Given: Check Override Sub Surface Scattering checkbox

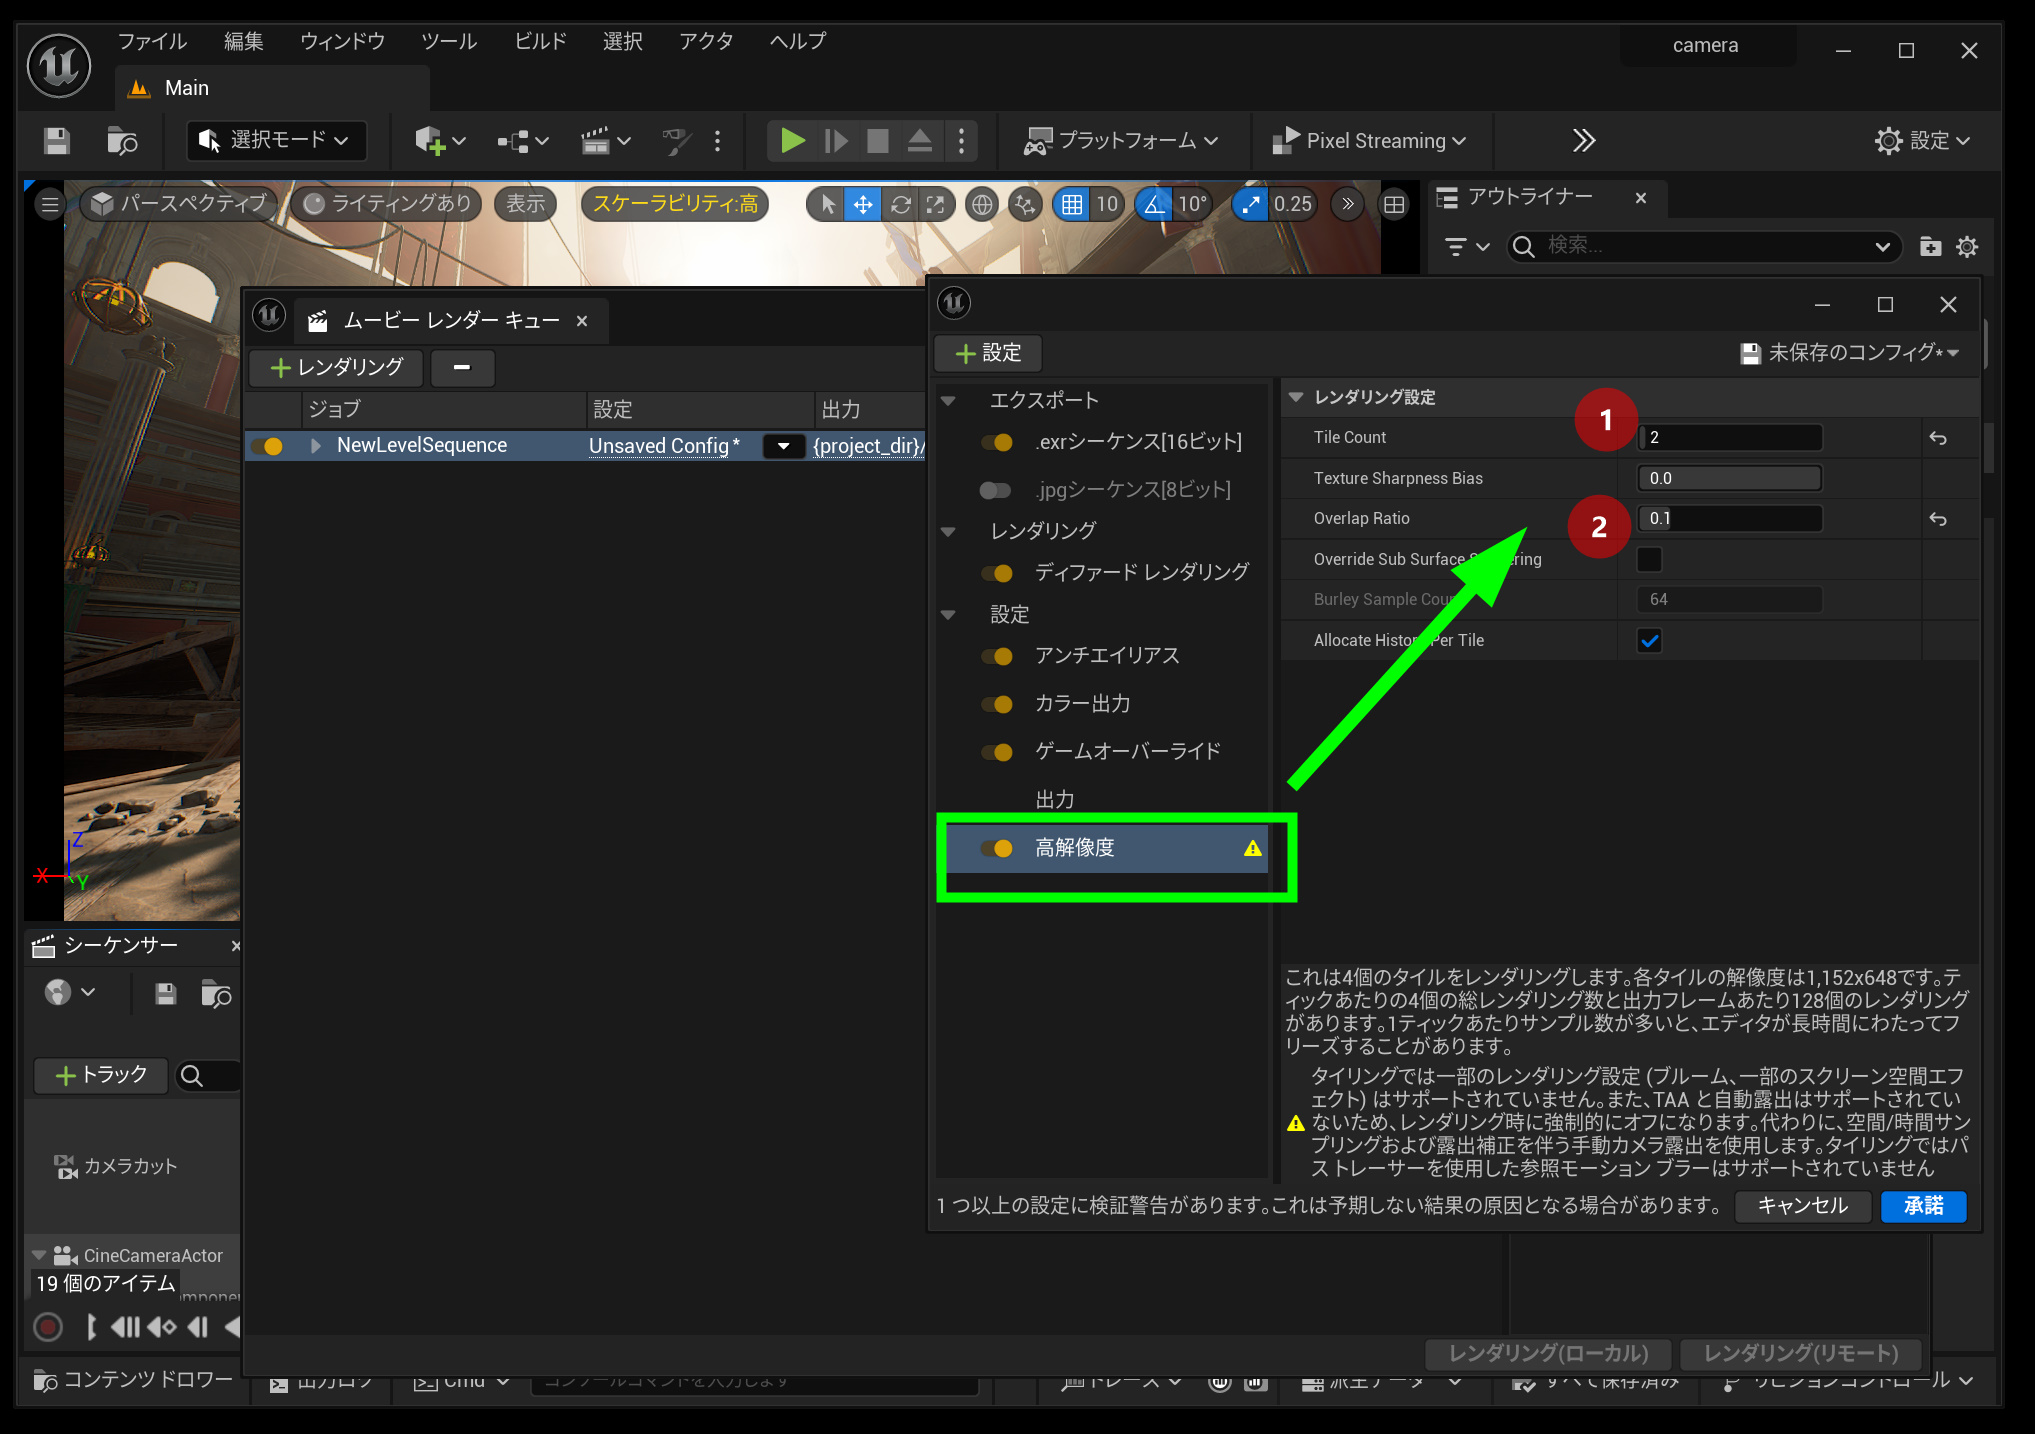Looking at the screenshot, I should click(x=1649, y=559).
